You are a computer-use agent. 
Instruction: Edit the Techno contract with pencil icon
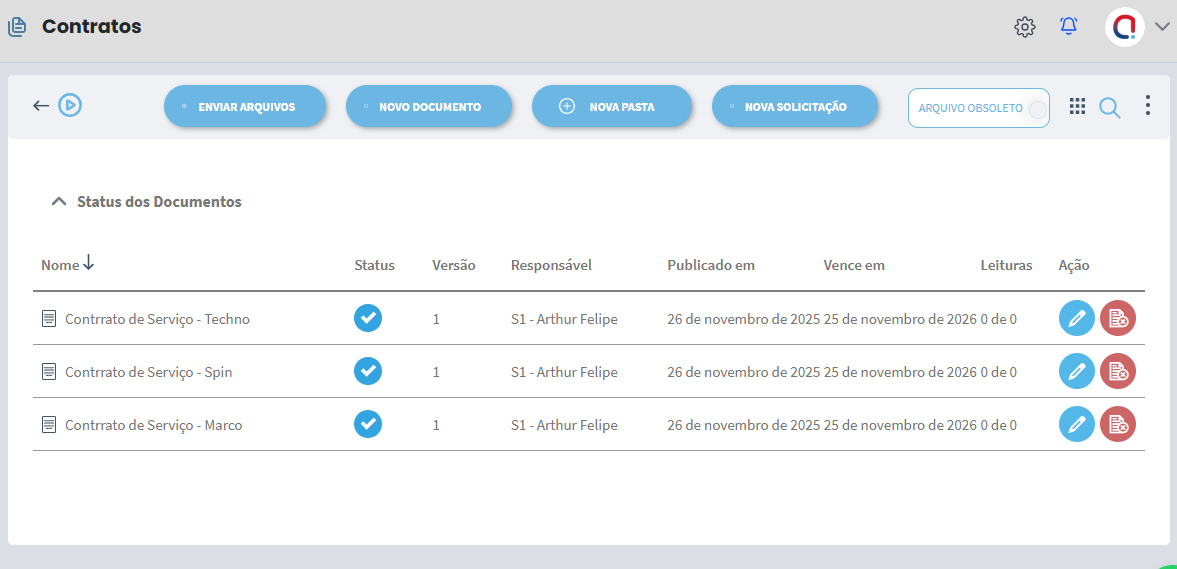click(1077, 319)
